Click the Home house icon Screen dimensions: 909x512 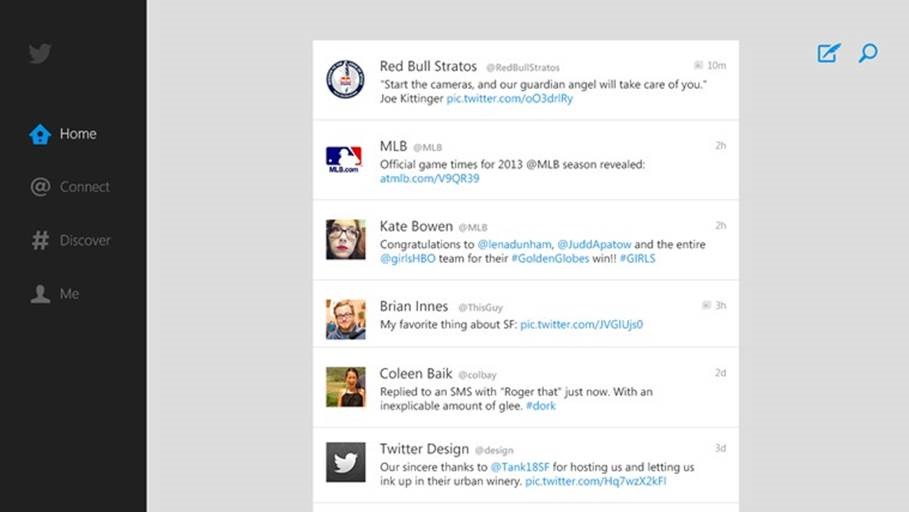coord(40,134)
